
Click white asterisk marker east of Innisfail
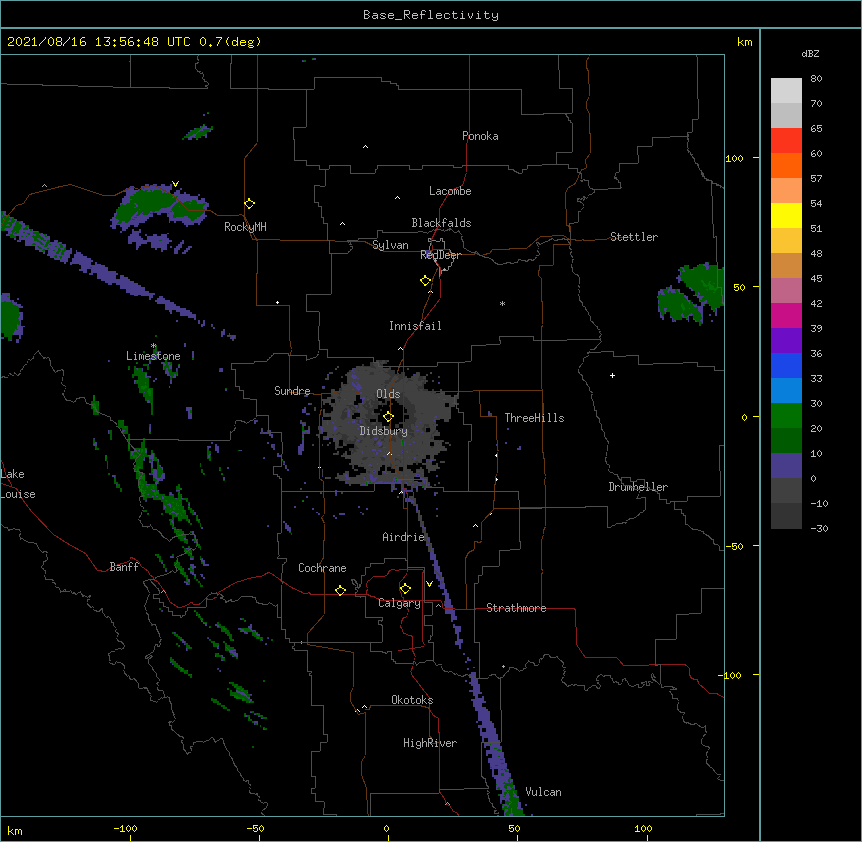point(502,303)
